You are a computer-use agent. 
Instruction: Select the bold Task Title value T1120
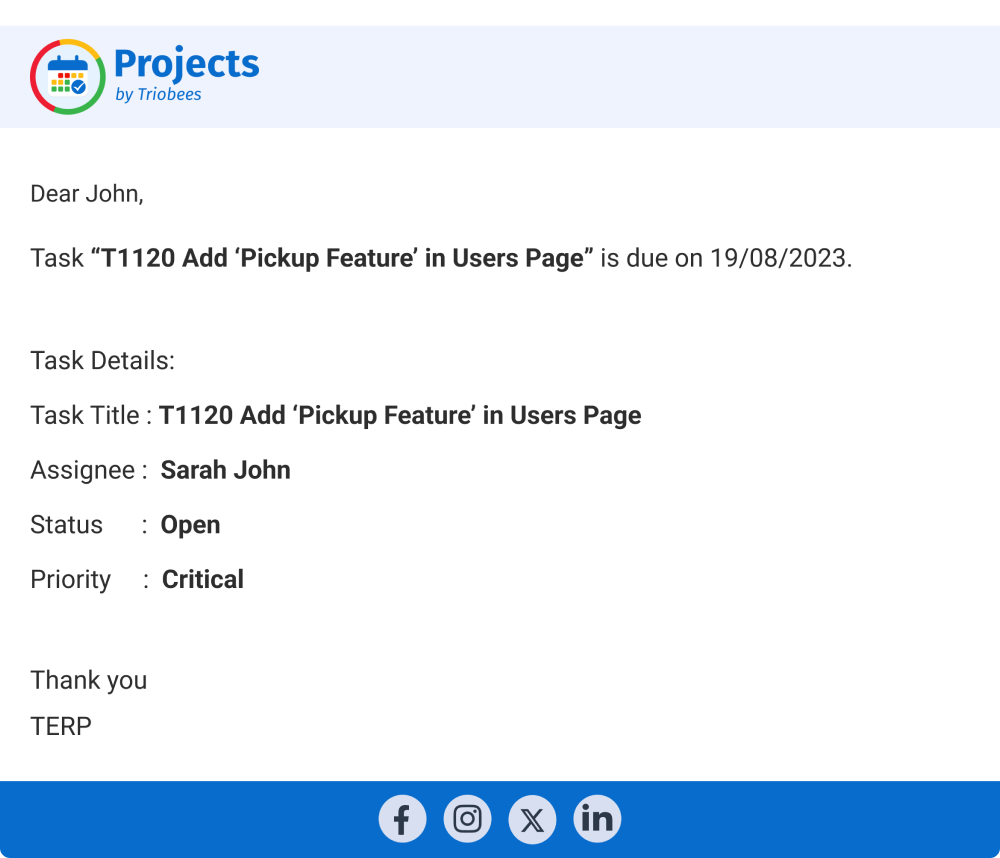pyautogui.click(x=400, y=416)
